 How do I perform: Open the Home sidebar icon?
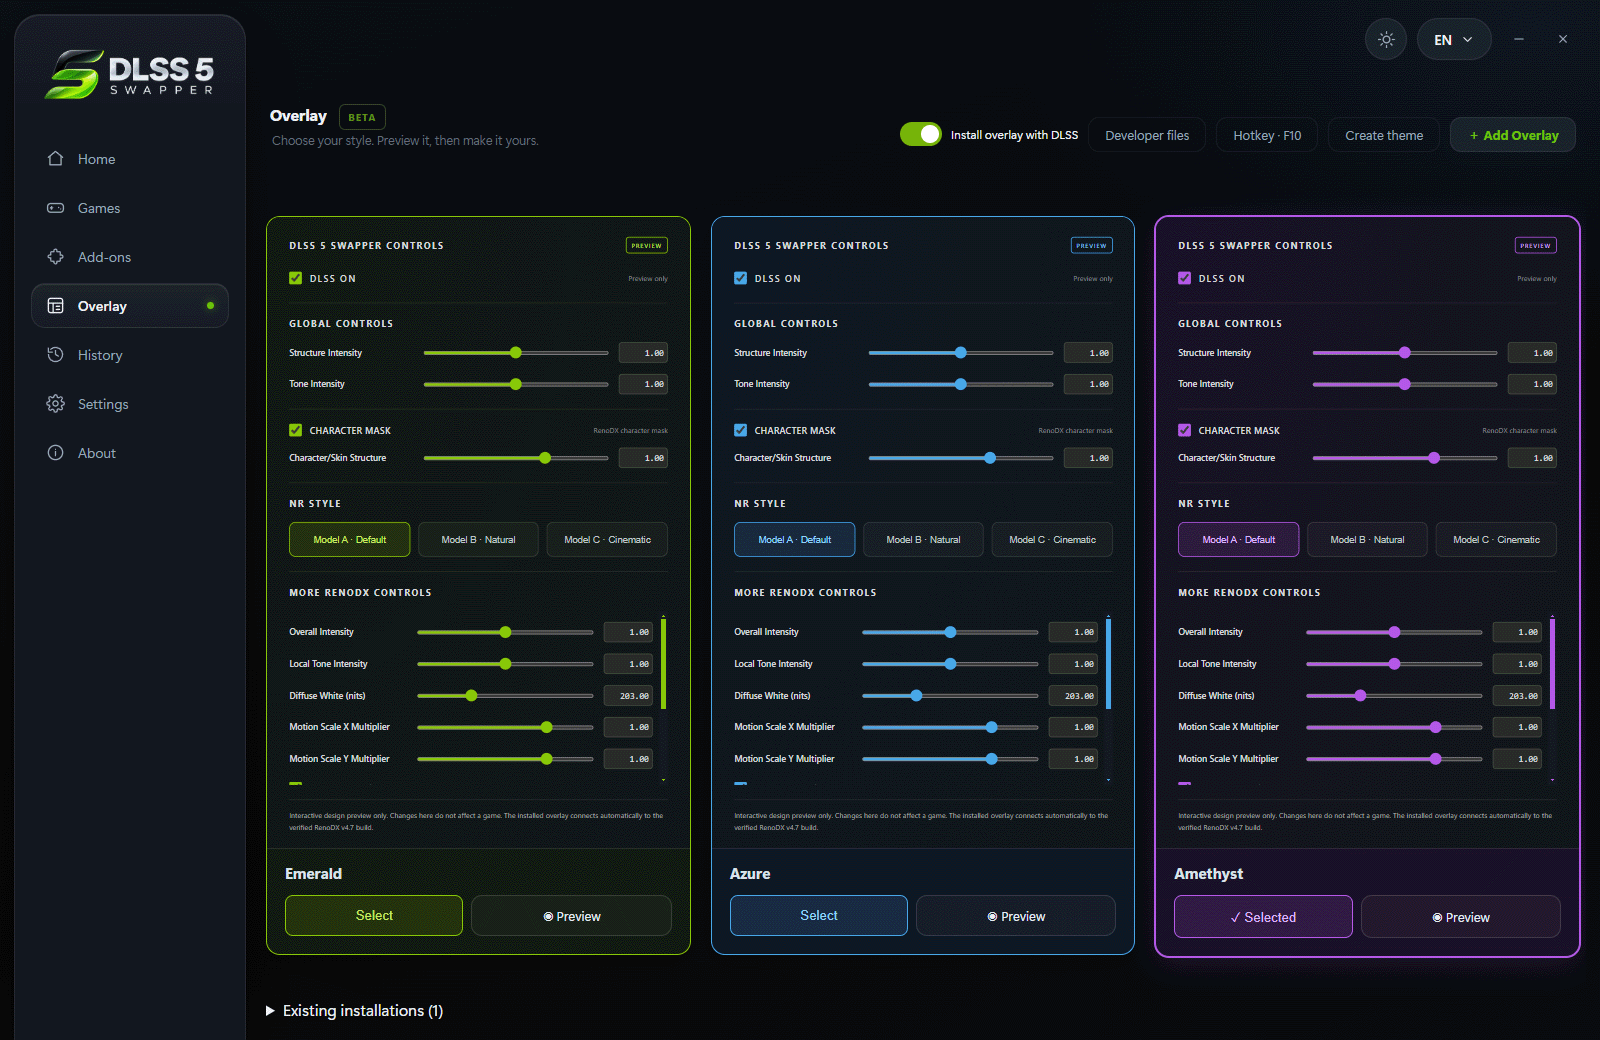[56, 159]
